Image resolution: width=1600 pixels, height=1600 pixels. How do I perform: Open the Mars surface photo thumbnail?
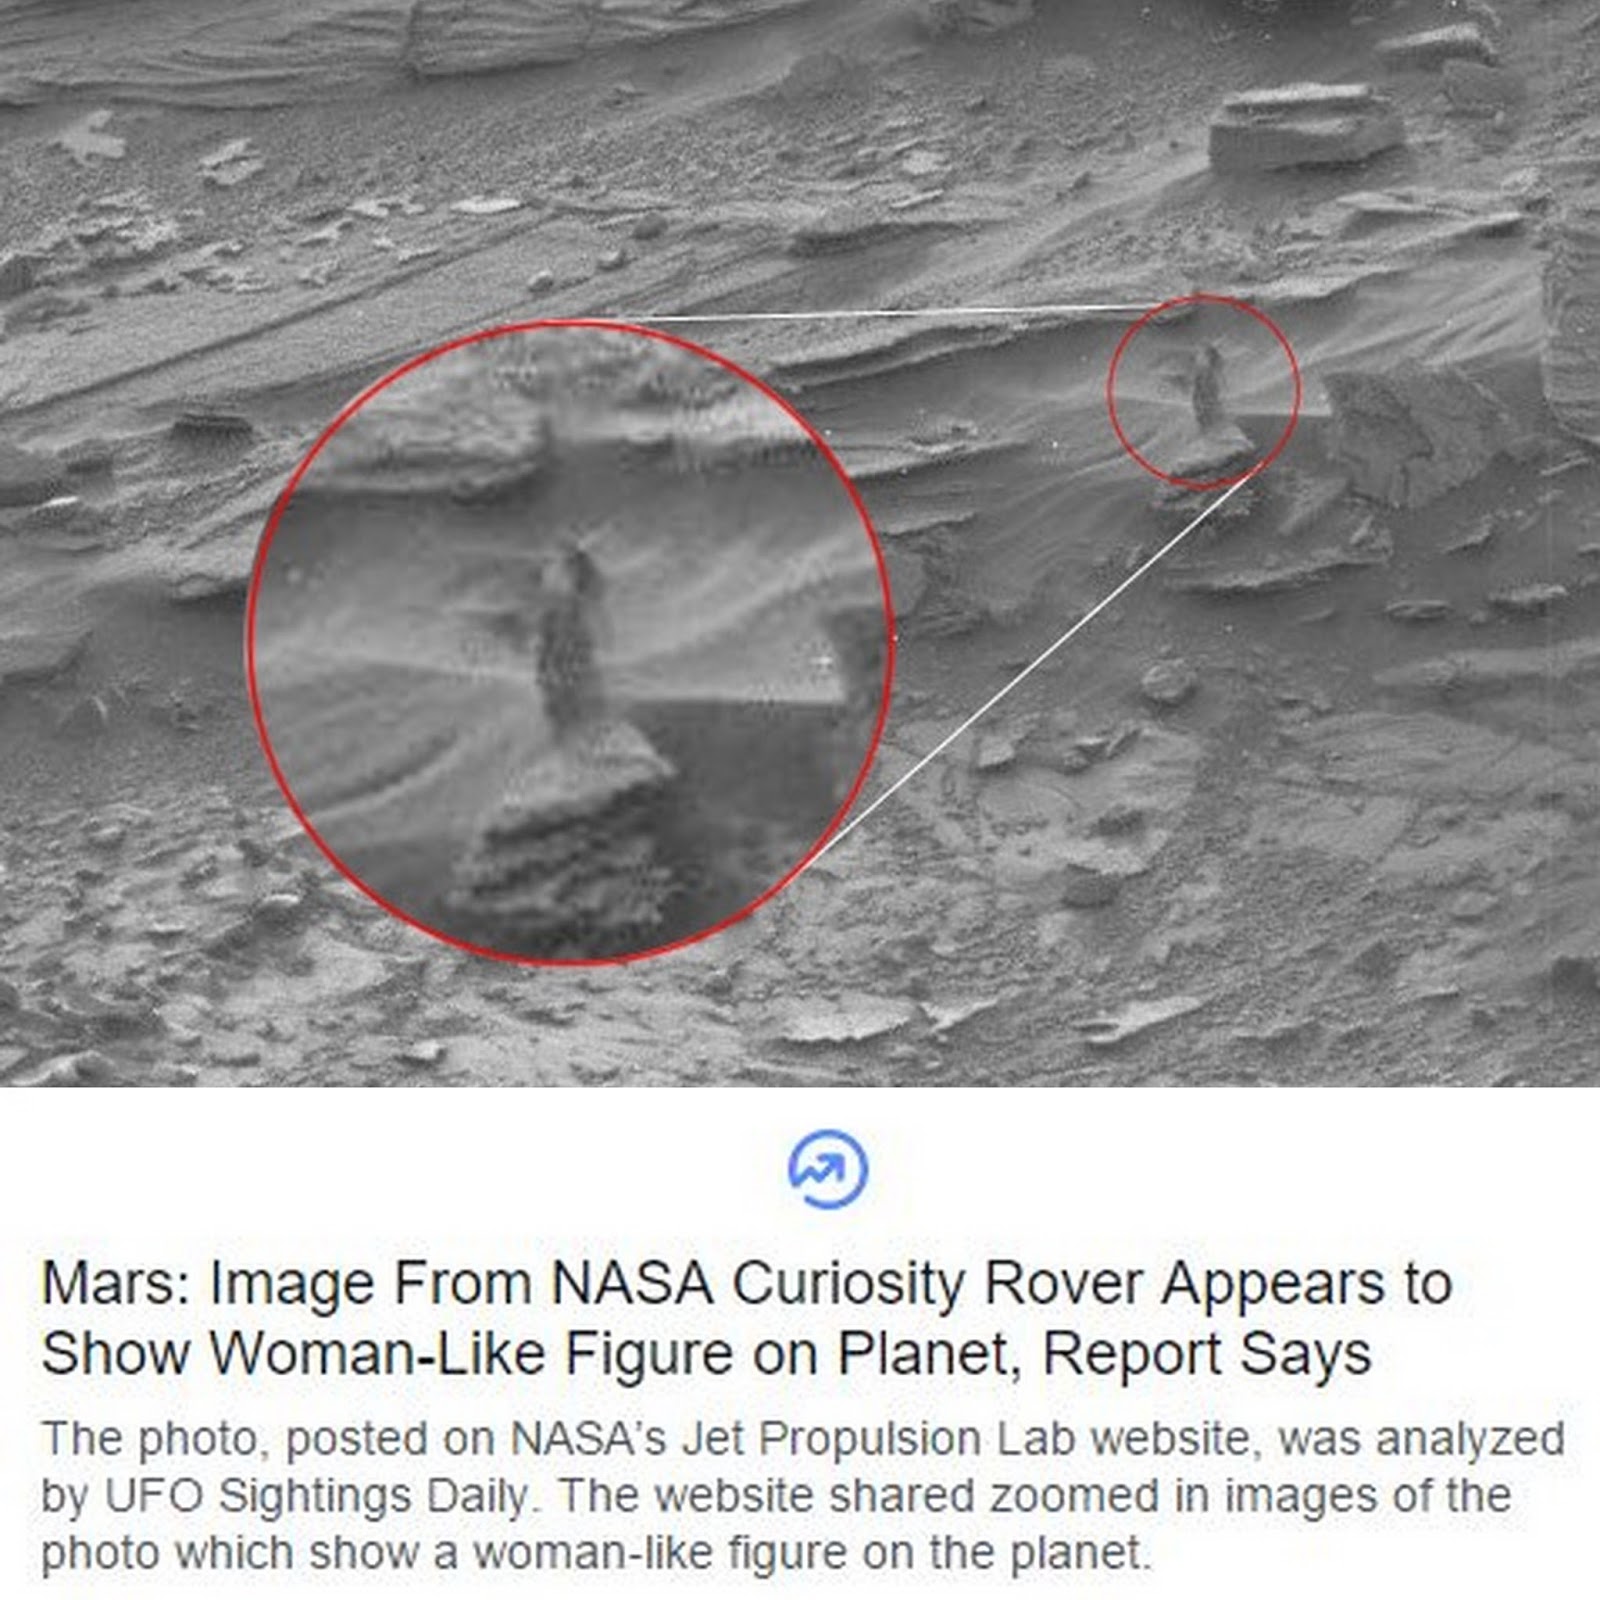coord(800,543)
